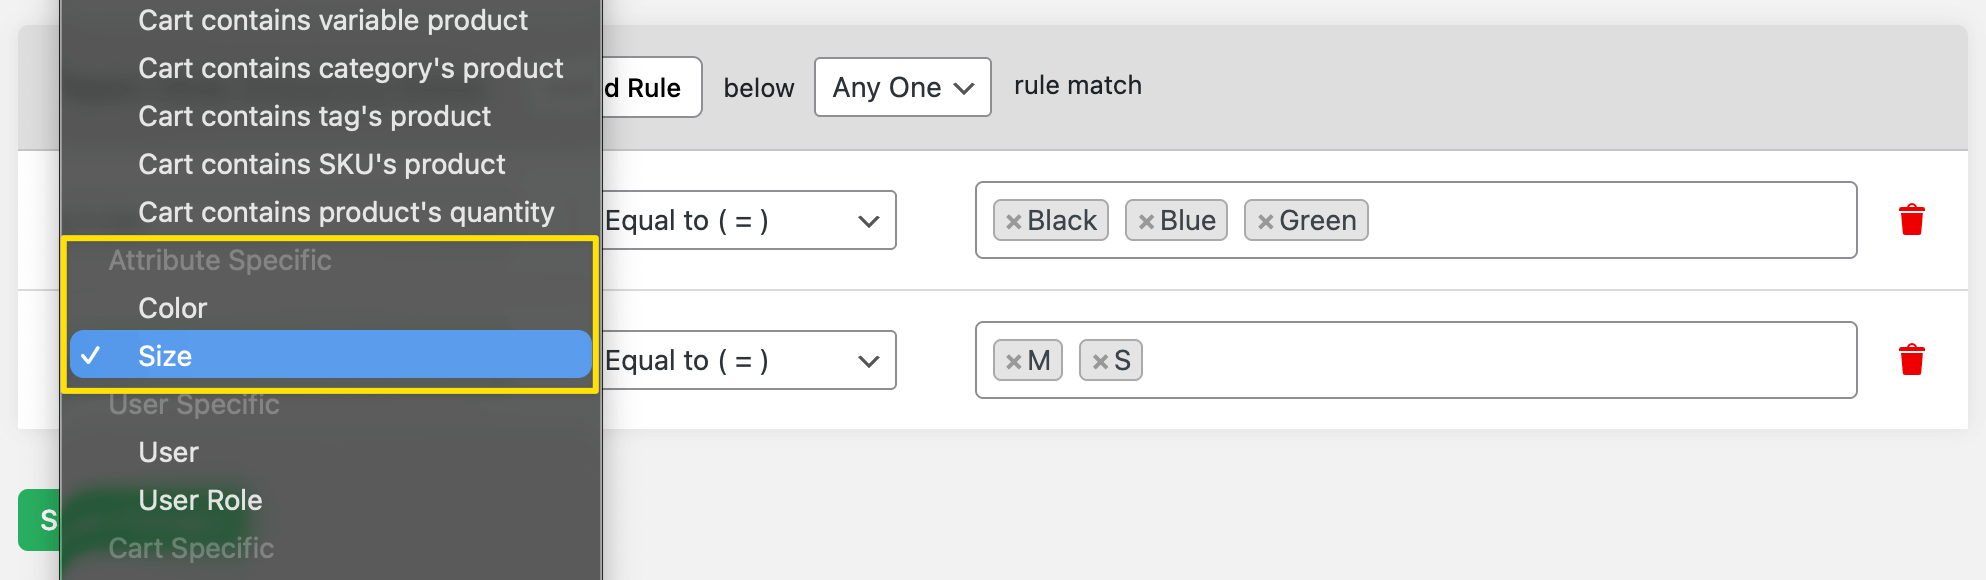Click the Add Rule button
Viewport: 1986px width, 580px height.
(x=651, y=88)
